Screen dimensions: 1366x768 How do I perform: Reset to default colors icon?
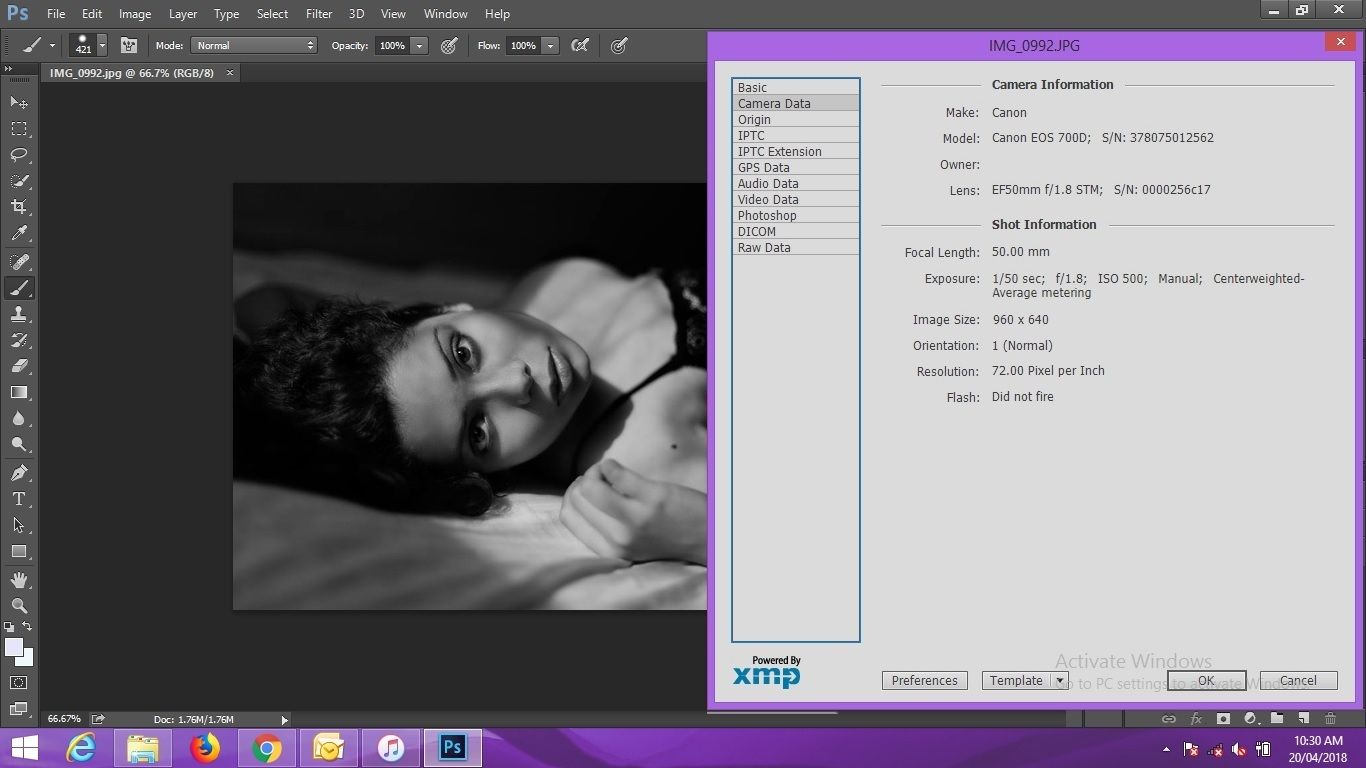coord(10,627)
